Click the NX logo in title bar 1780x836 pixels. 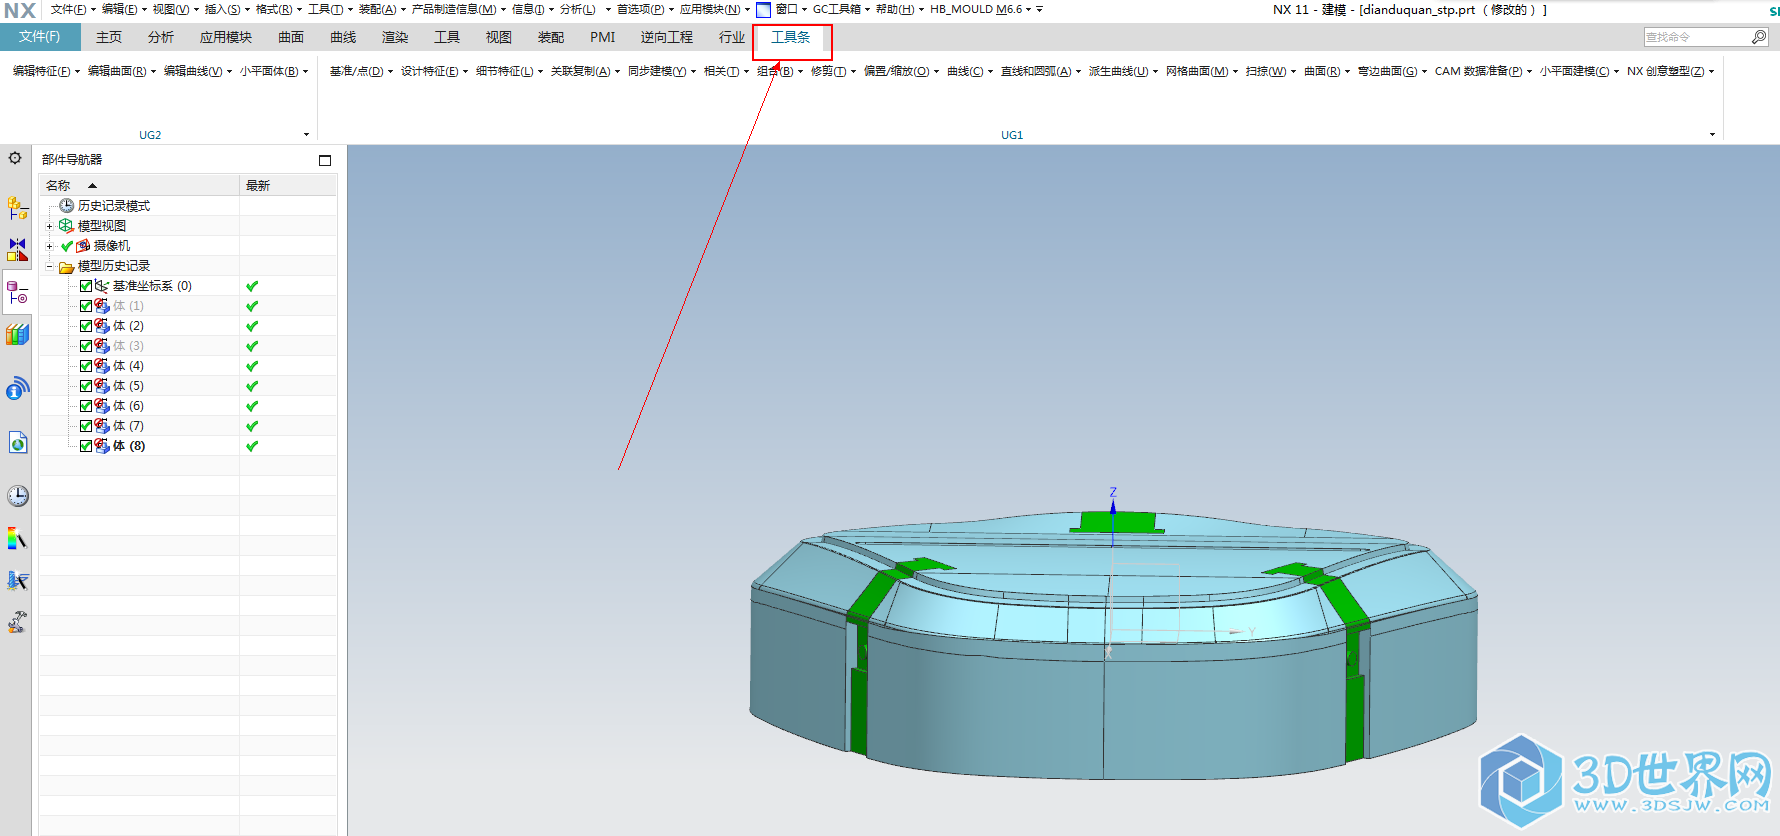pyautogui.click(x=20, y=10)
